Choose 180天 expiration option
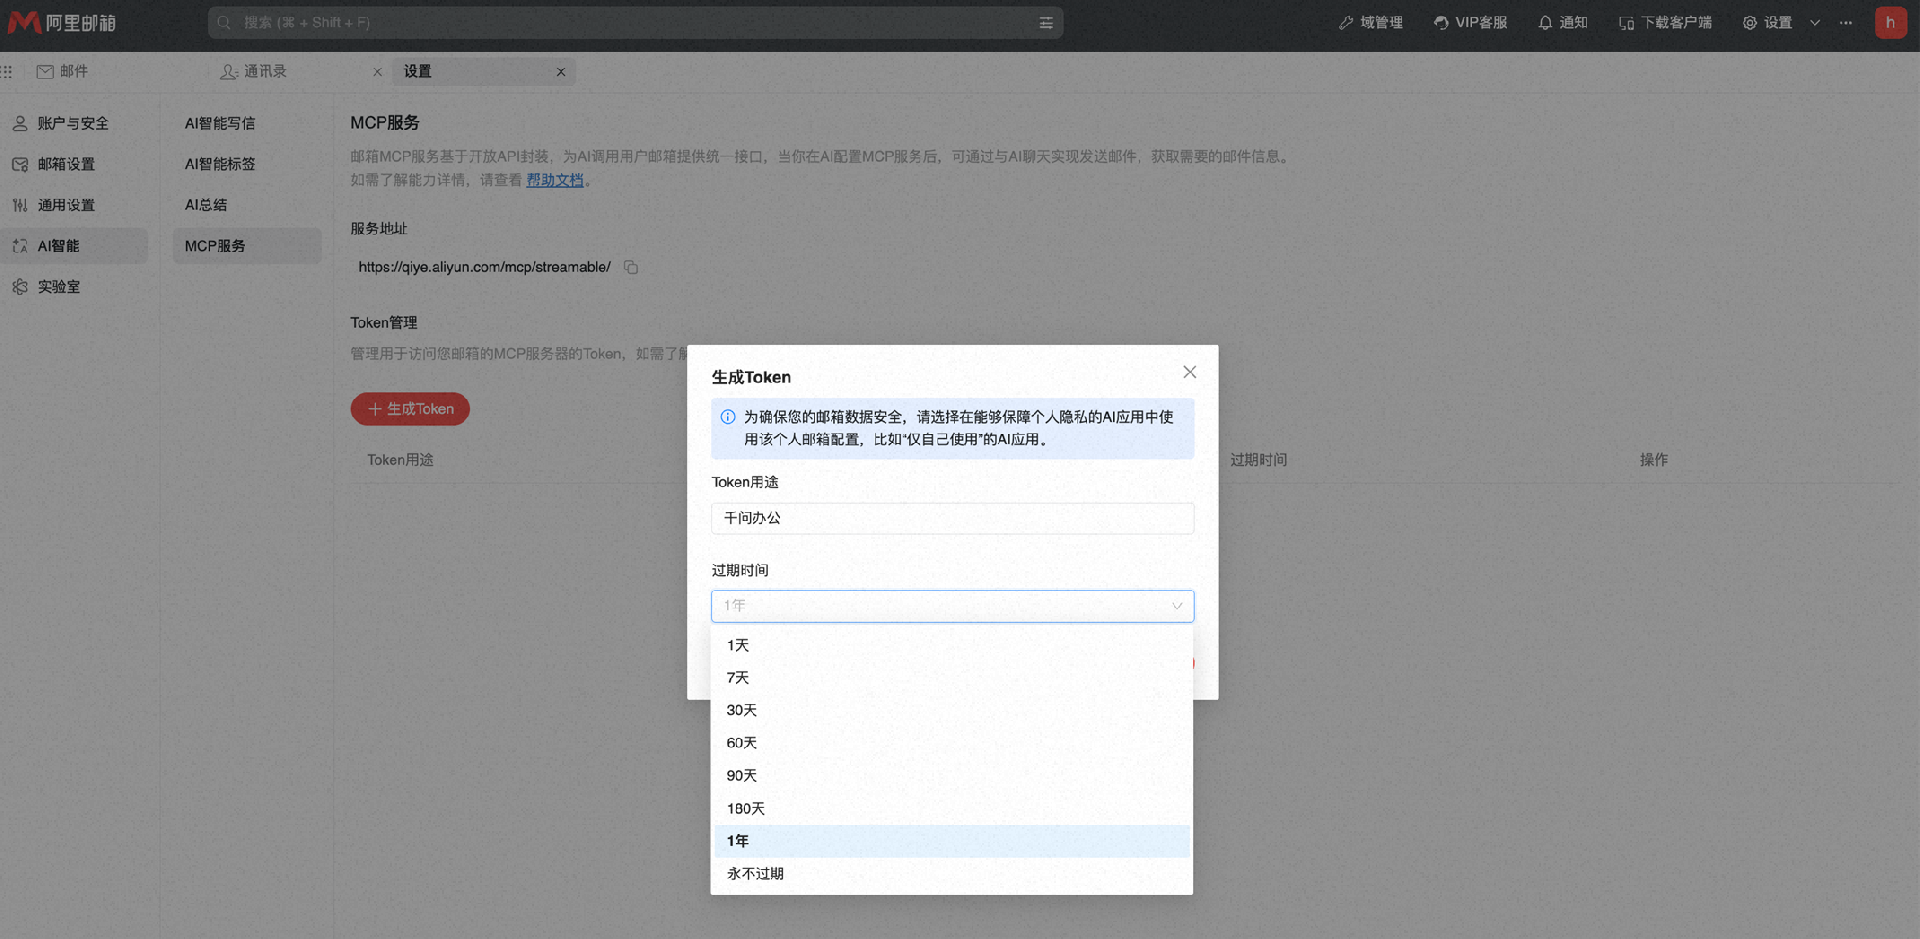 click(x=952, y=808)
